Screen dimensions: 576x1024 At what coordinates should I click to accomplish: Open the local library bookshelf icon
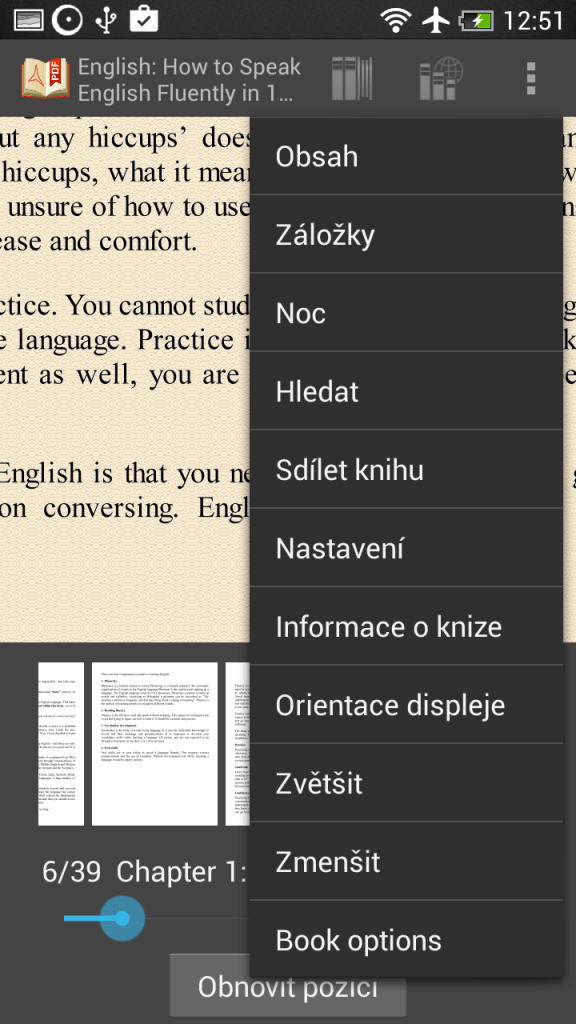click(x=352, y=79)
